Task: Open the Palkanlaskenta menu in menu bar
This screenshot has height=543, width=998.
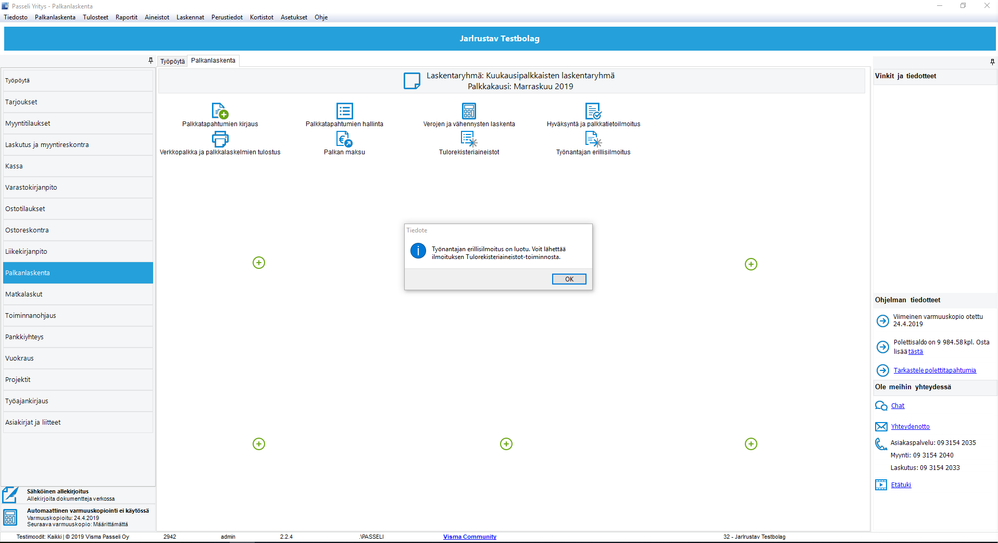Action: tap(55, 17)
